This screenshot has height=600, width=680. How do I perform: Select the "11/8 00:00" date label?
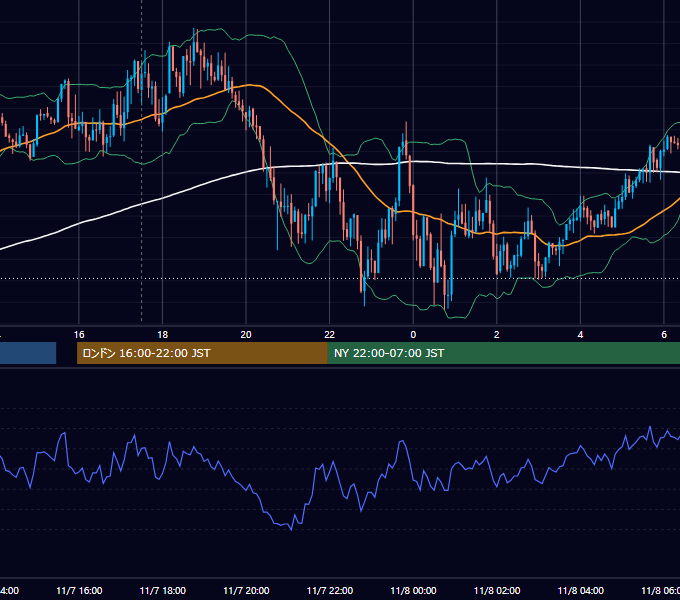(x=413, y=590)
